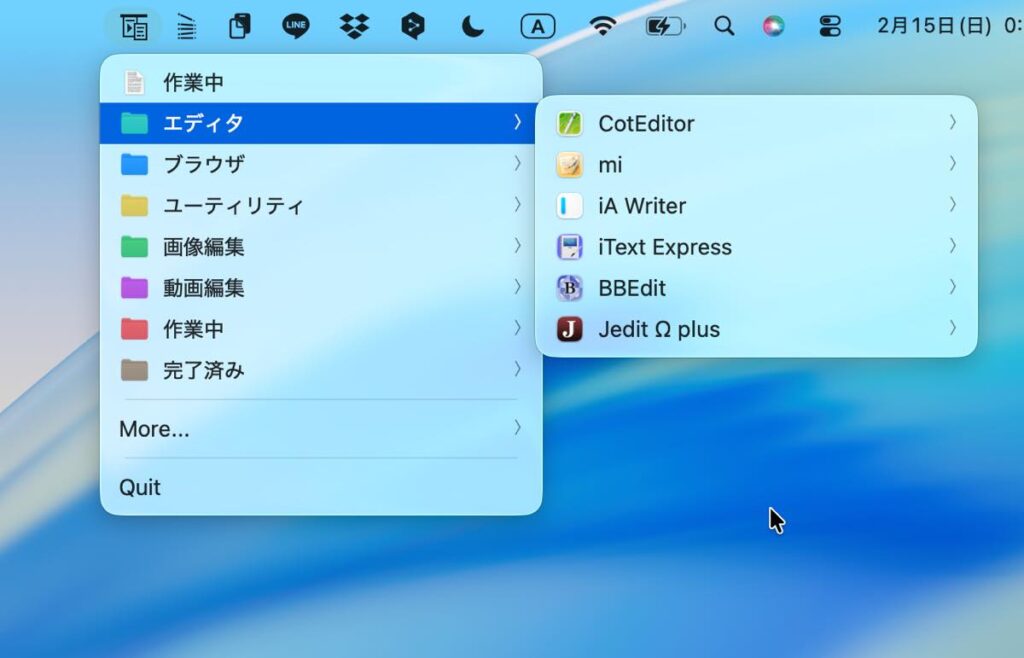
Task: Select the 画像編集 folder menu item
Action: point(204,247)
